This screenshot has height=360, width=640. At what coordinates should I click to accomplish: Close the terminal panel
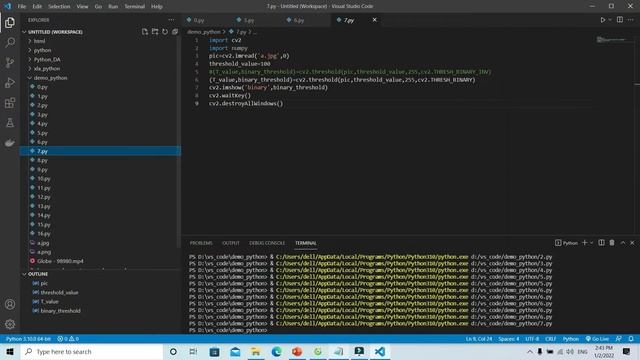click(x=632, y=242)
